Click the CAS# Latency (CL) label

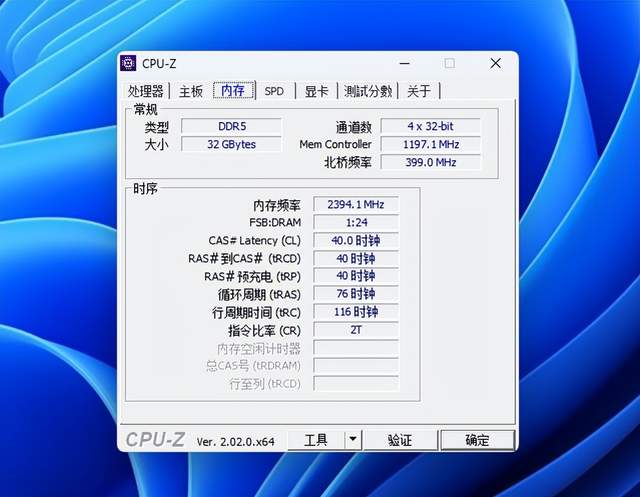pyautogui.click(x=254, y=241)
